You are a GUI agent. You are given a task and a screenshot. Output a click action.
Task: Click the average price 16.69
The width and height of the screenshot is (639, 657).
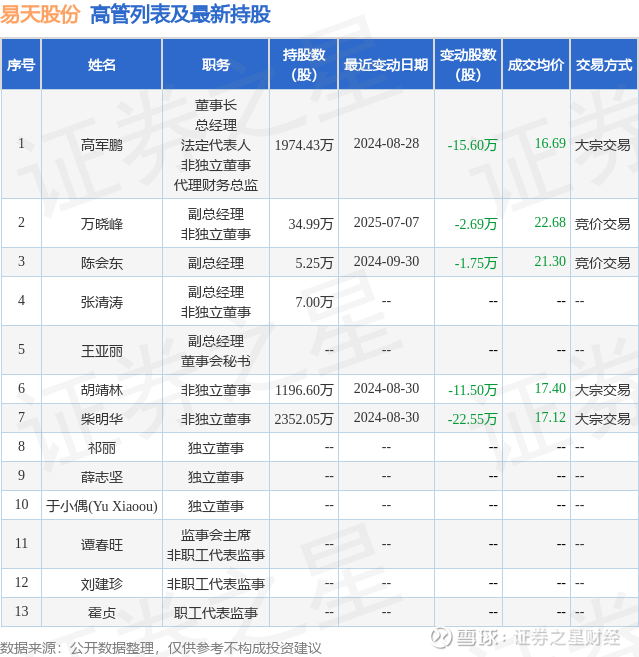coord(550,143)
